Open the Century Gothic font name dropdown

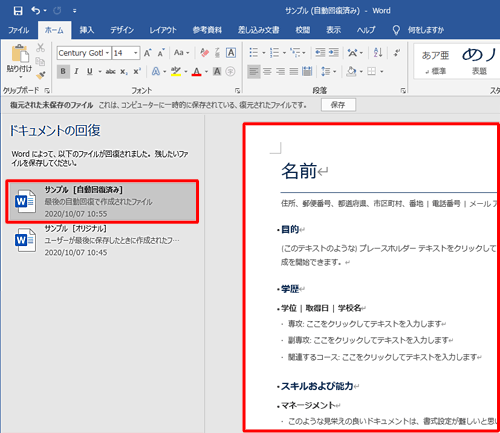point(107,53)
